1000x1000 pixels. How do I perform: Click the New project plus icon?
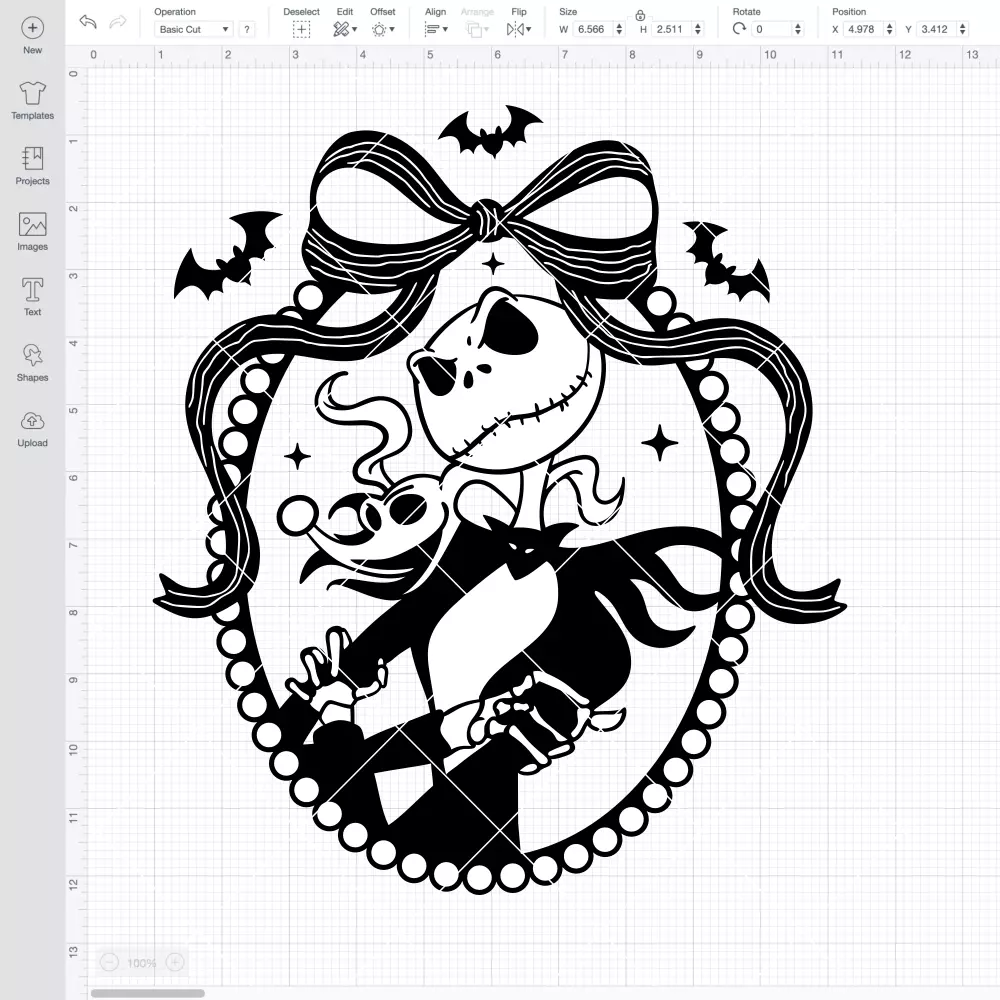click(33, 28)
